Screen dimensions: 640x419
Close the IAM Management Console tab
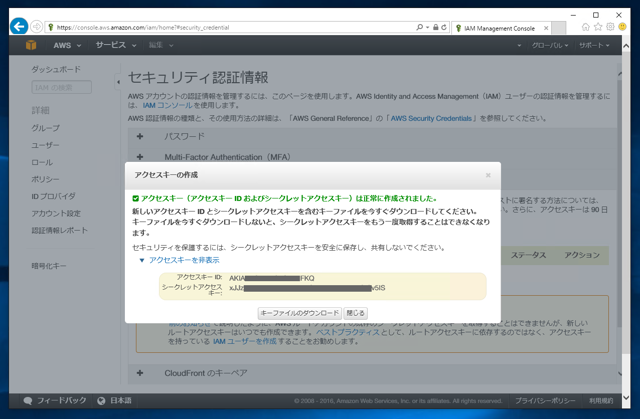point(546,28)
